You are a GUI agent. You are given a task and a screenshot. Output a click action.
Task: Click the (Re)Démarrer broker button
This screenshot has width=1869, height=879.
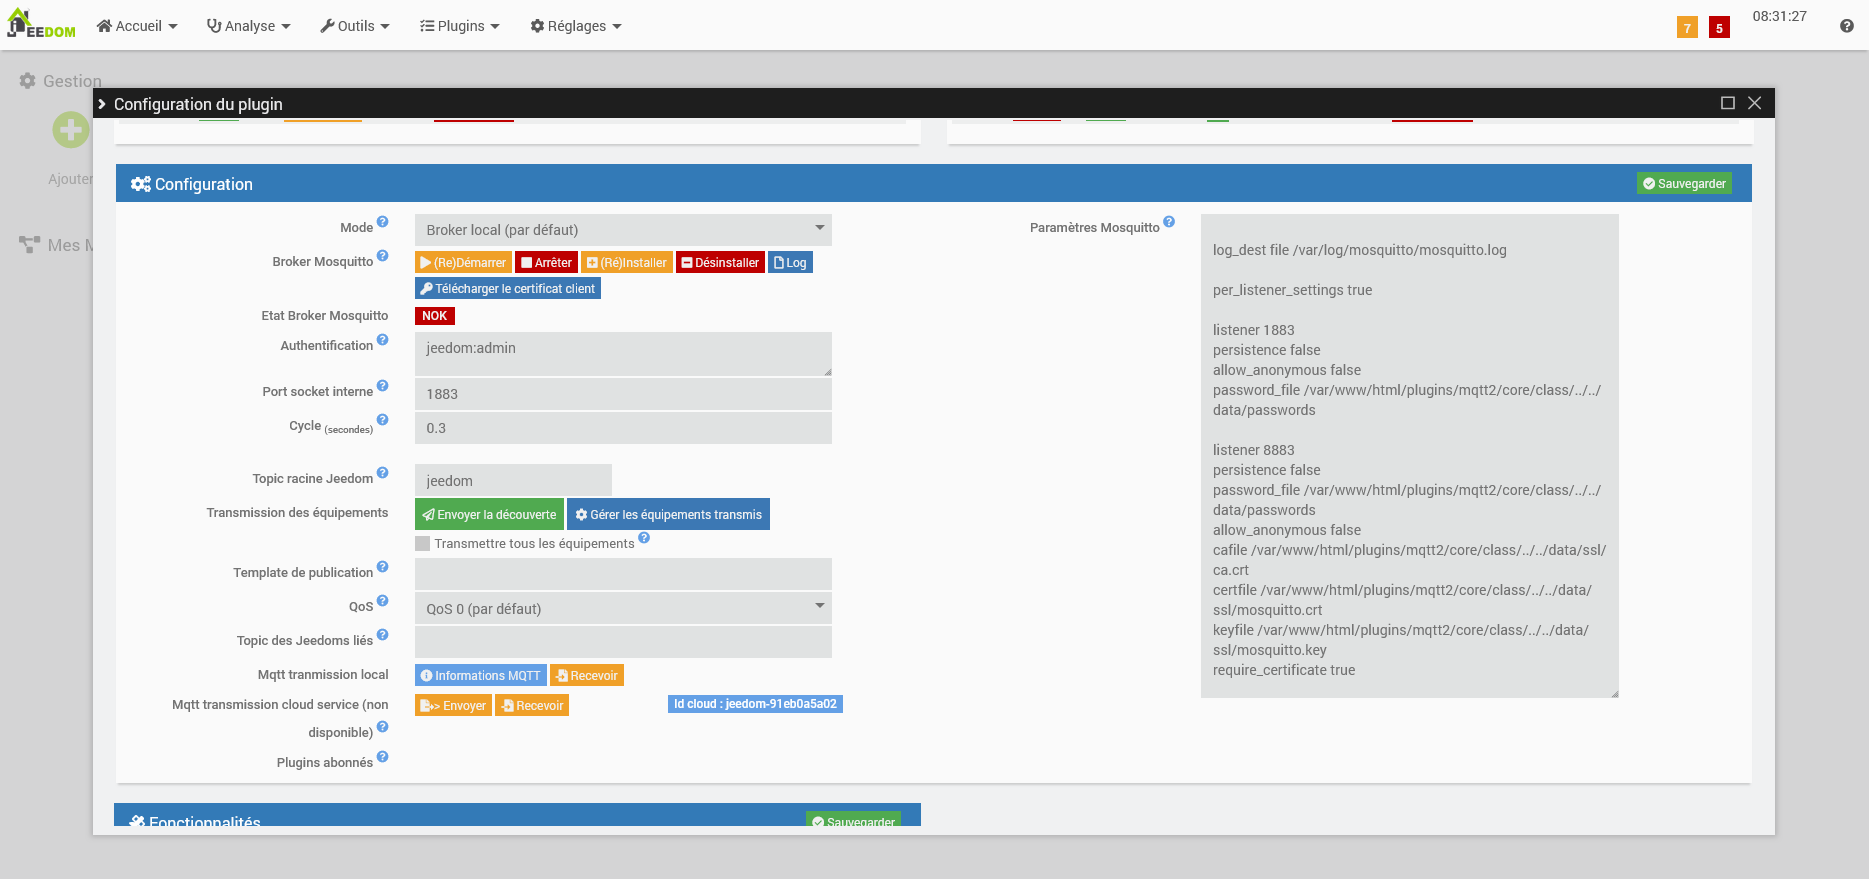[463, 263]
